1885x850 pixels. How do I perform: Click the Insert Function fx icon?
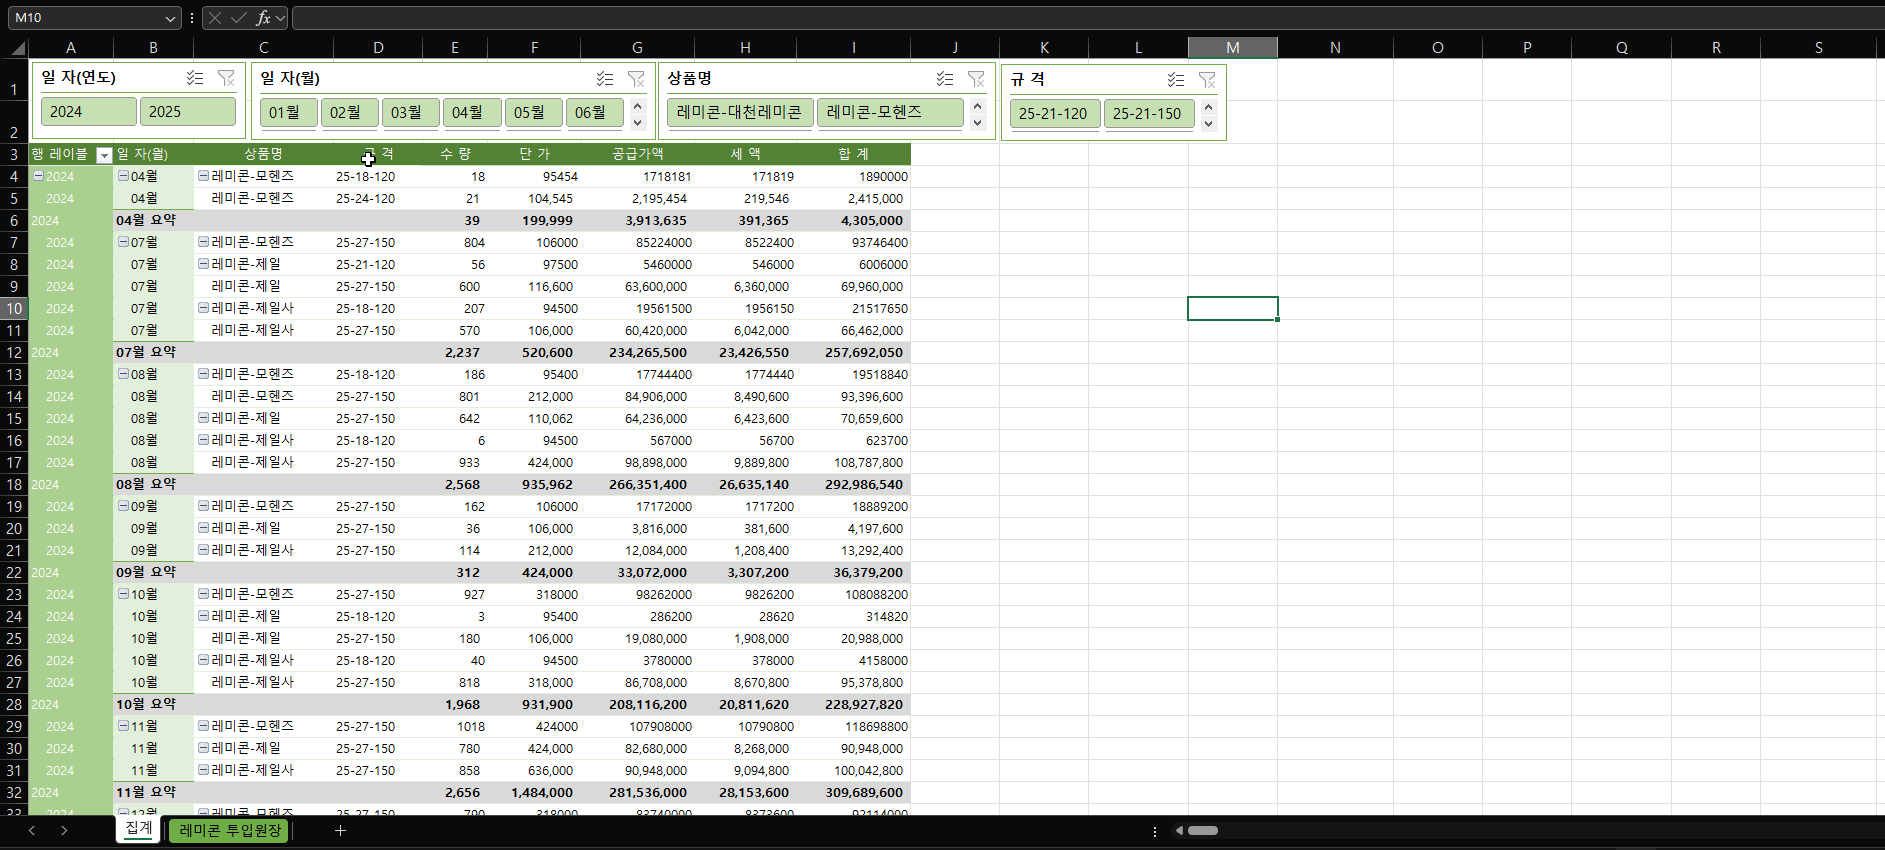263,18
